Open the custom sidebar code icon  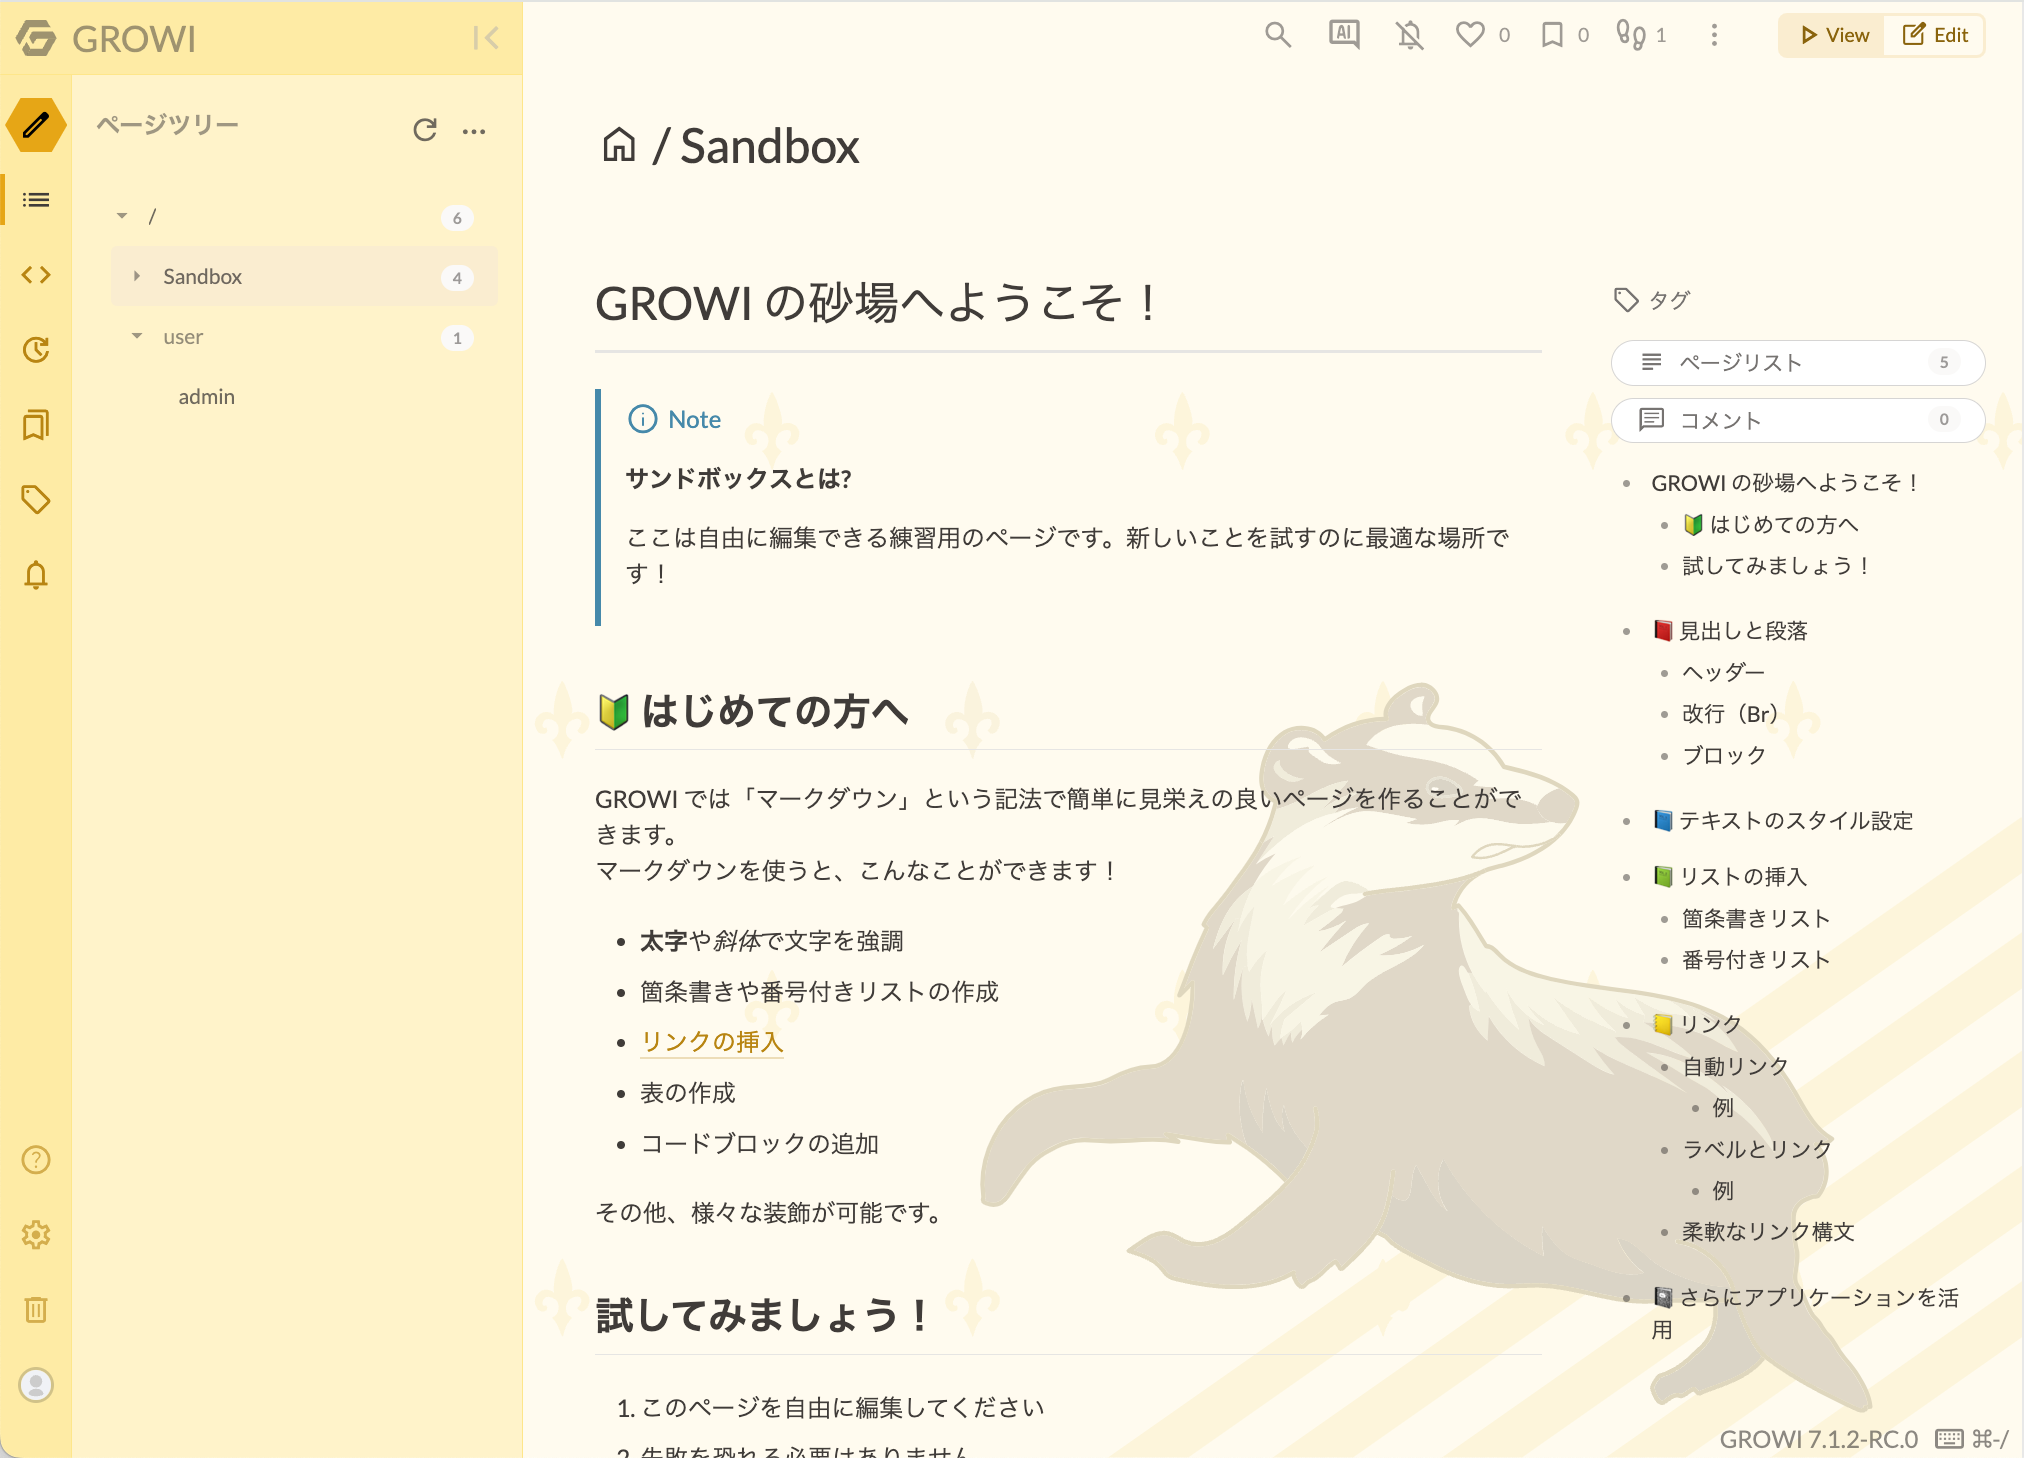click(36, 274)
